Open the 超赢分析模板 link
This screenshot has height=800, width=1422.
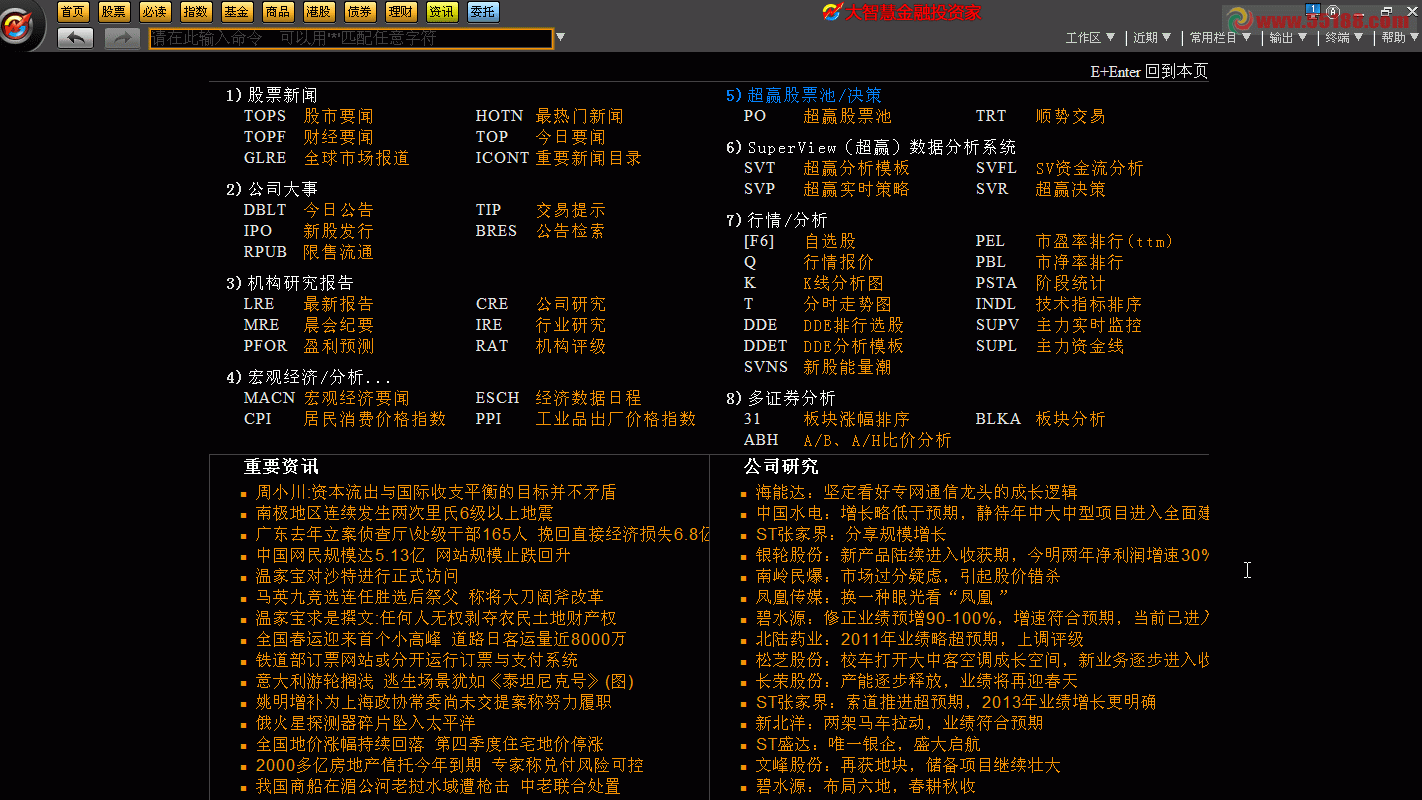pyautogui.click(x=857, y=168)
